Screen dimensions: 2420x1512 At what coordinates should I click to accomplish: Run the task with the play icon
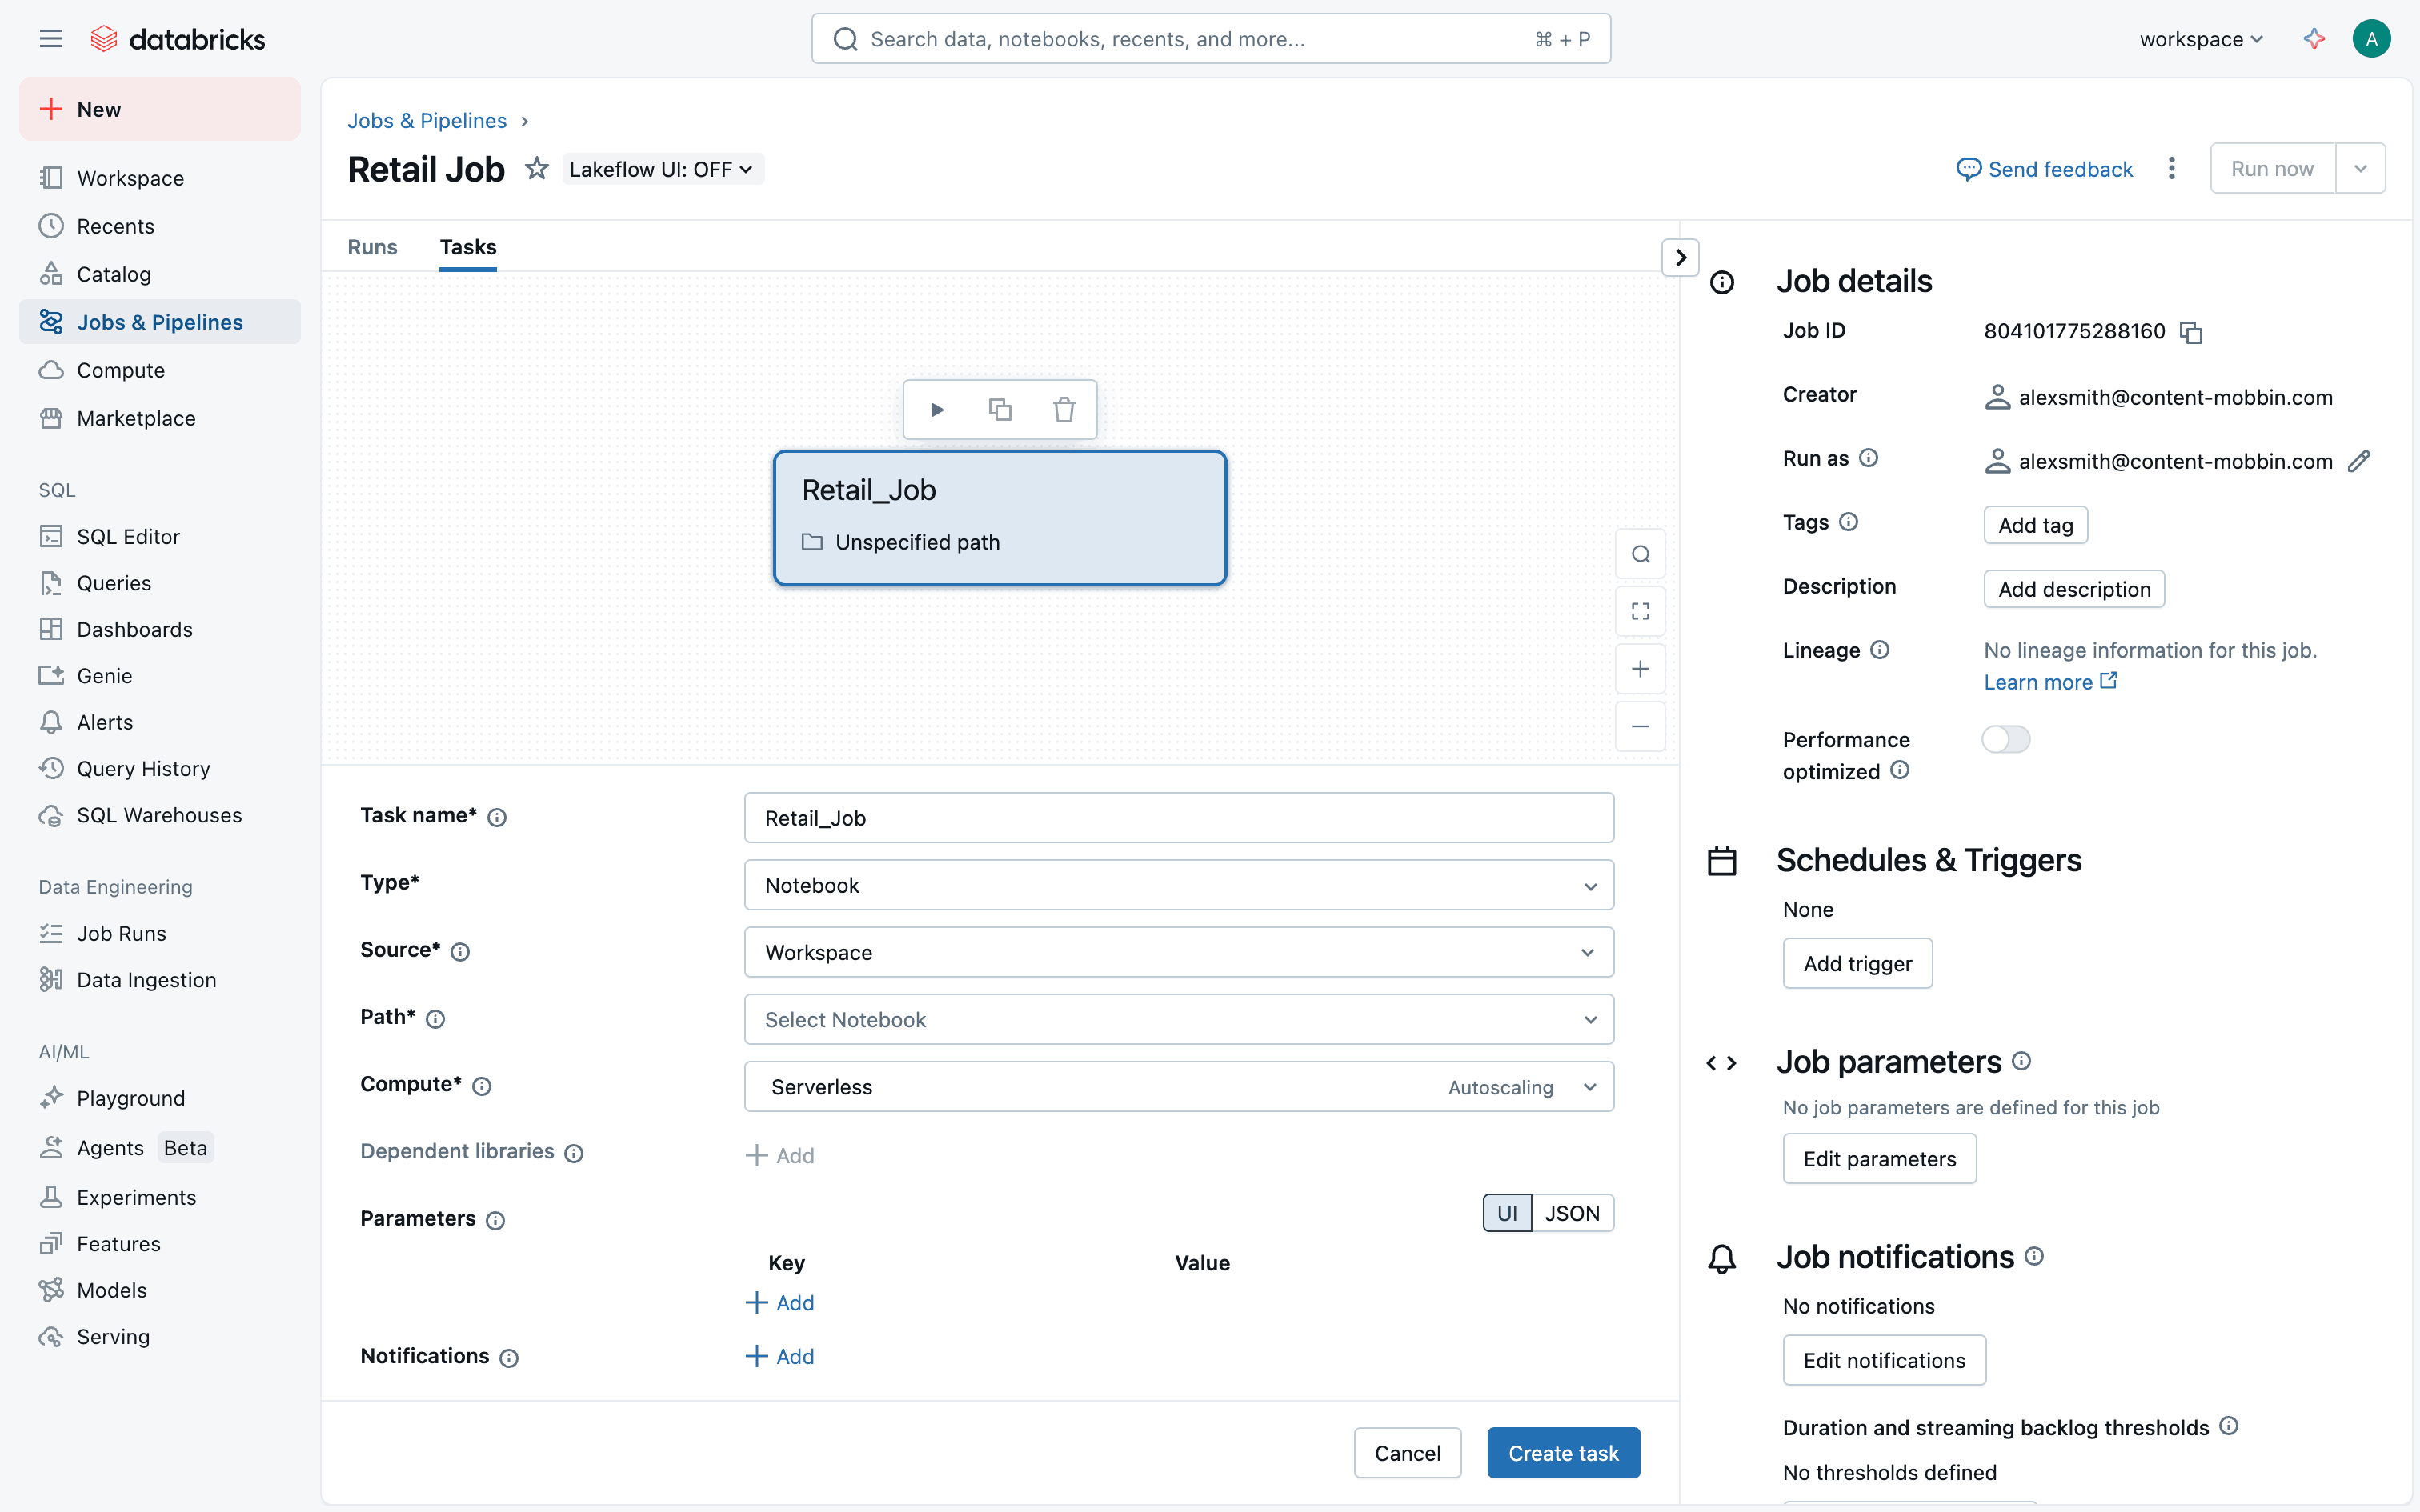[x=936, y=409]
